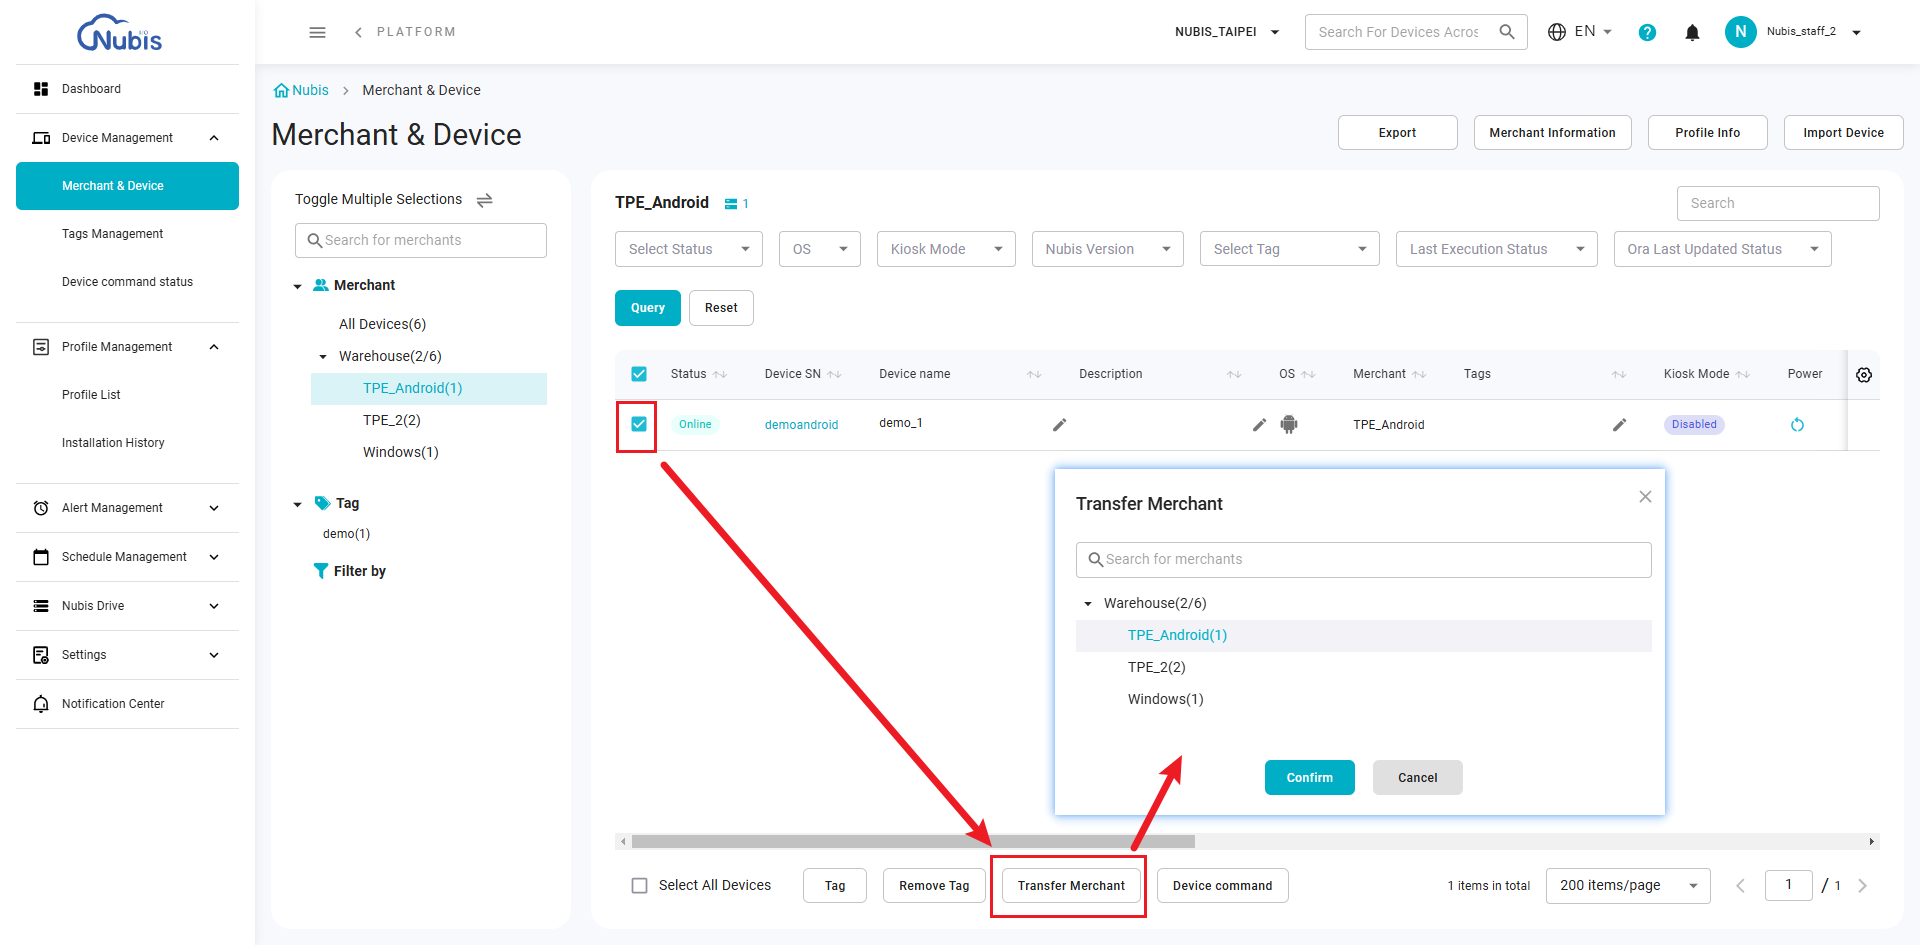Screen dimensions: 1920x945
Task: Click the toggle multiple selections swap icon
Action: (484, 200)
